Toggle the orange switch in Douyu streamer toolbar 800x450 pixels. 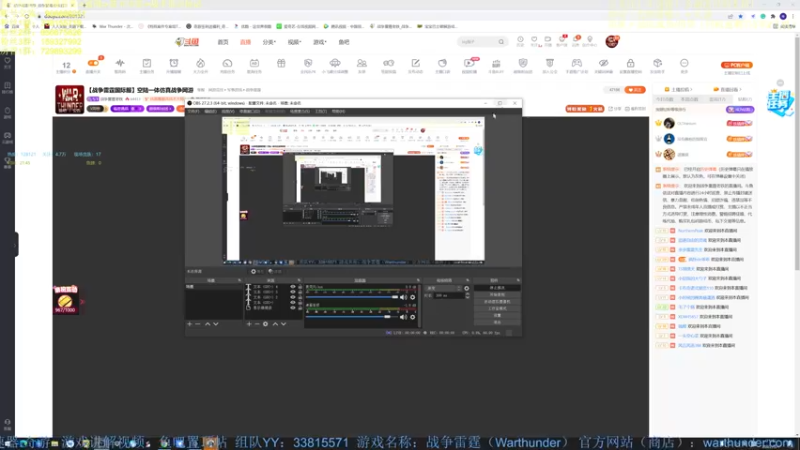click(93, 63)
